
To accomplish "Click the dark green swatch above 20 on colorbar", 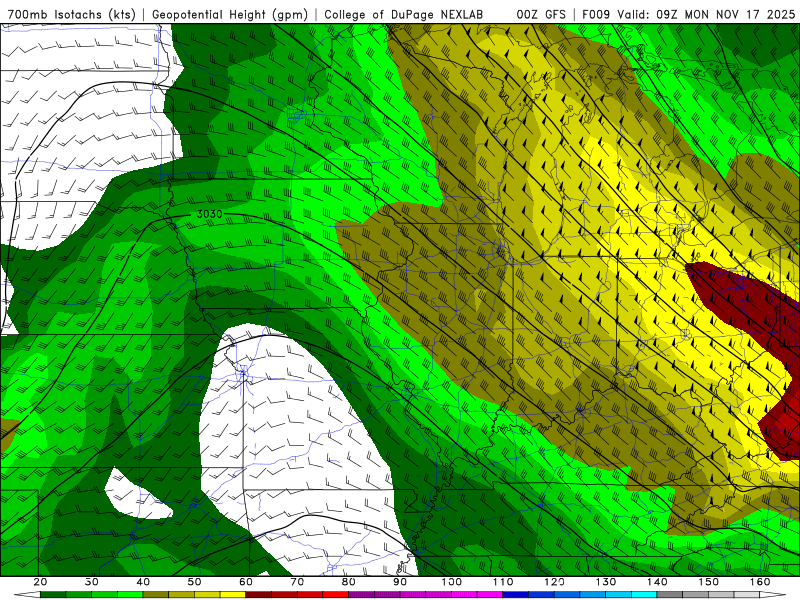I will (x=53, y=595).
